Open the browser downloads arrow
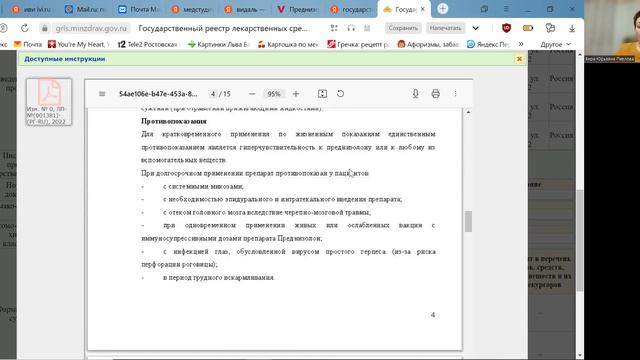This screenshot has height=360, width=640. (x=572, y=28)
